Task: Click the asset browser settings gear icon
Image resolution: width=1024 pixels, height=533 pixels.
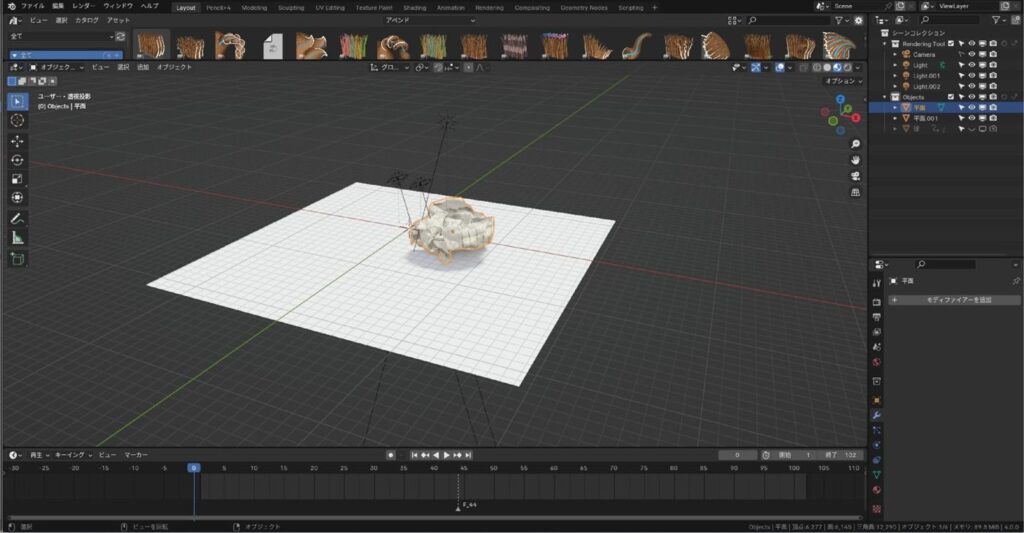Action: [858, 20]
